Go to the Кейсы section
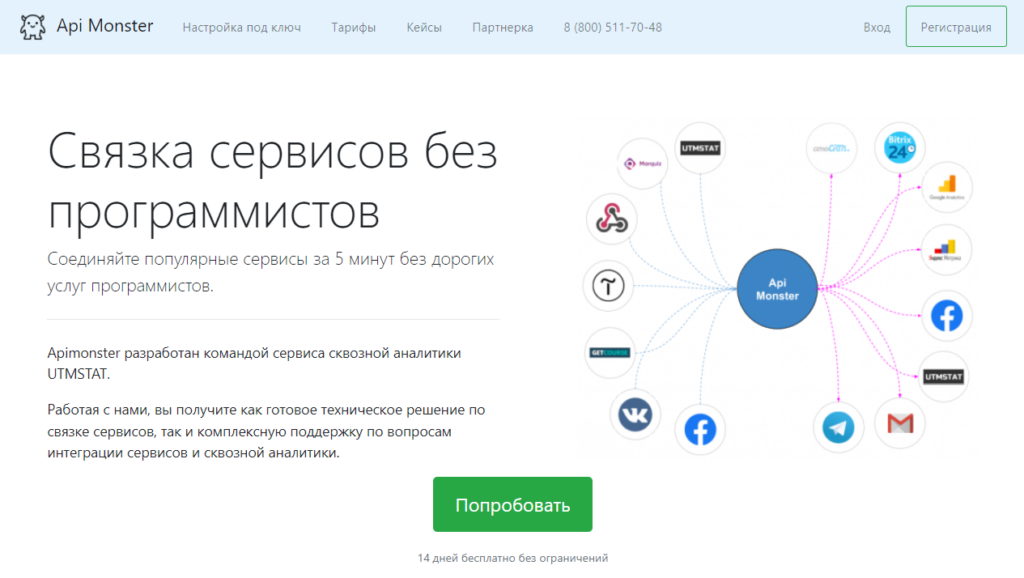1024x578 pixels. click(x=424, y=27)
